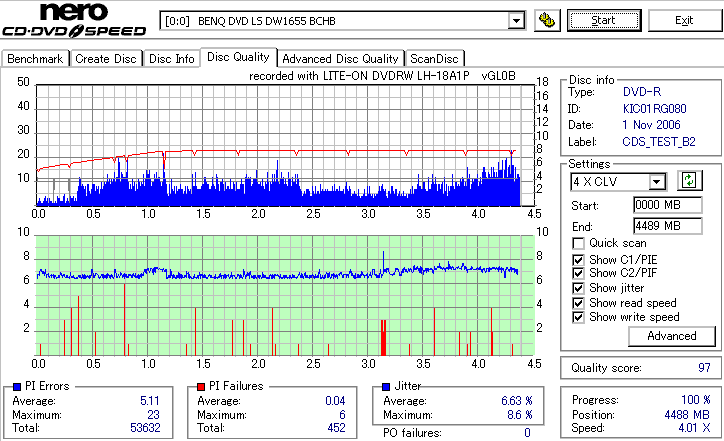Viewport: 724px width, 441px height.
Task: Click the End position 4489 MB field
Action: 668,226
